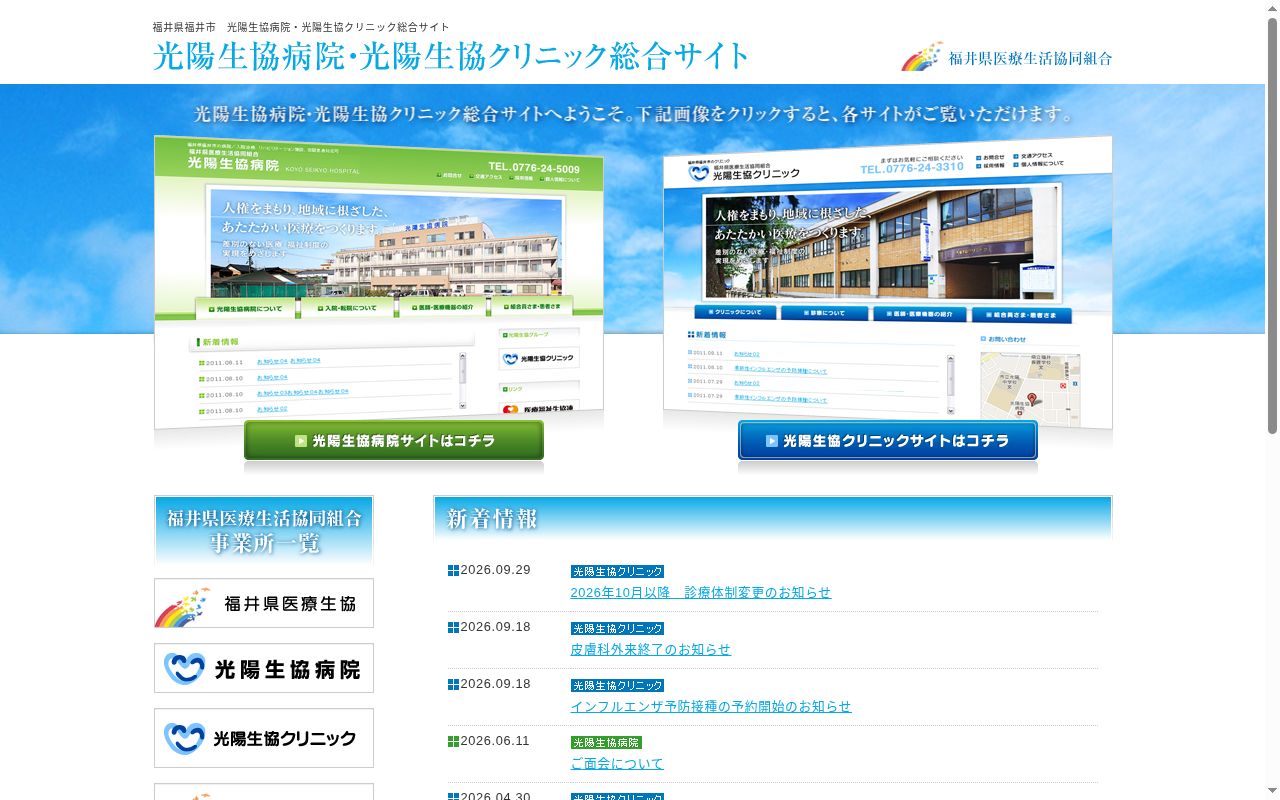Click the green grid icon beside 2026.06.11
The width and height of the screenshot is (1280, 800).
coord(453,742)
